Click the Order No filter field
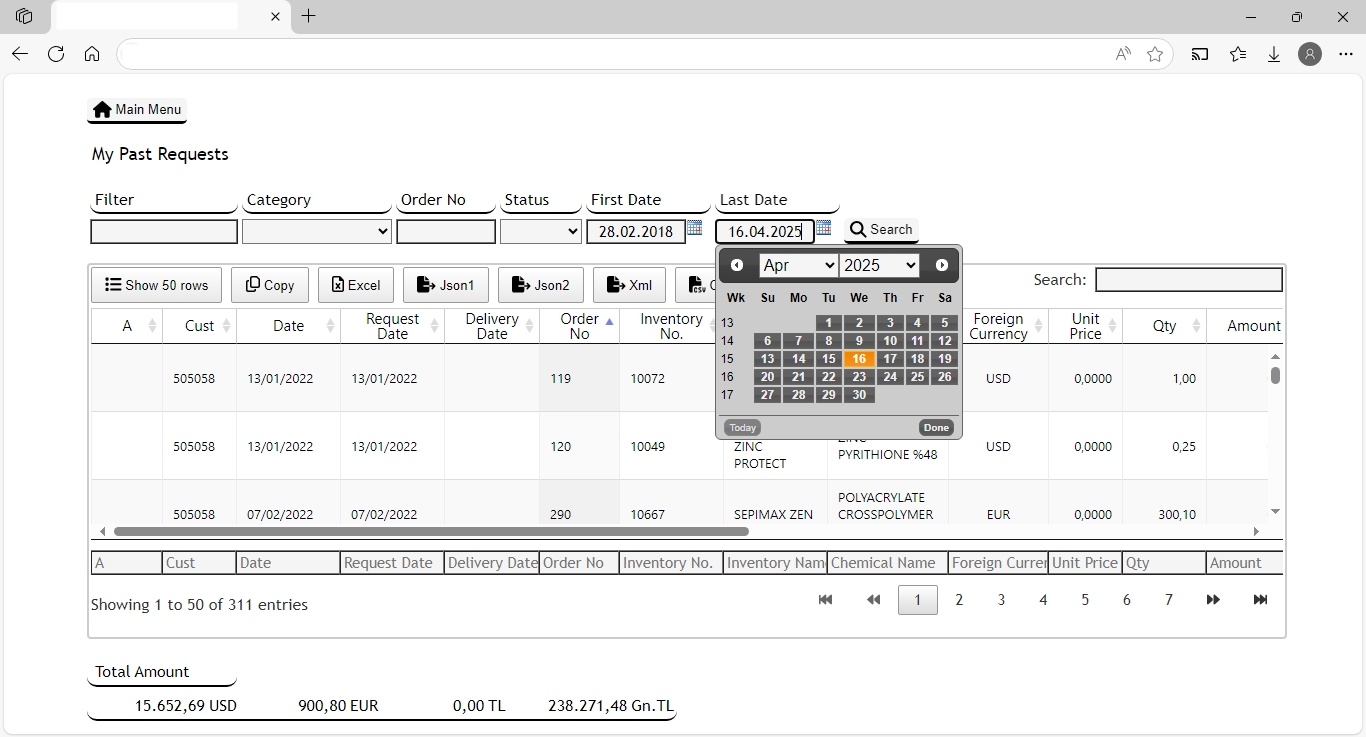The image size is (1366, 737). (446, 232)
